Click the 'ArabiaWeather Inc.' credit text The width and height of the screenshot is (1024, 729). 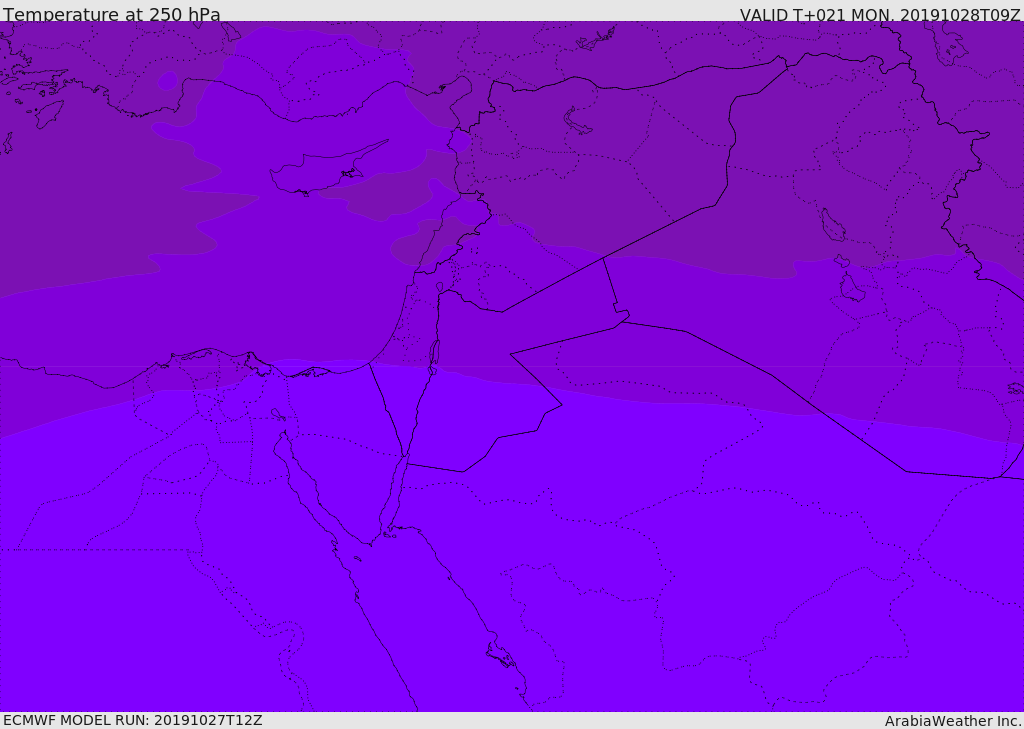[x=952, y=721]
